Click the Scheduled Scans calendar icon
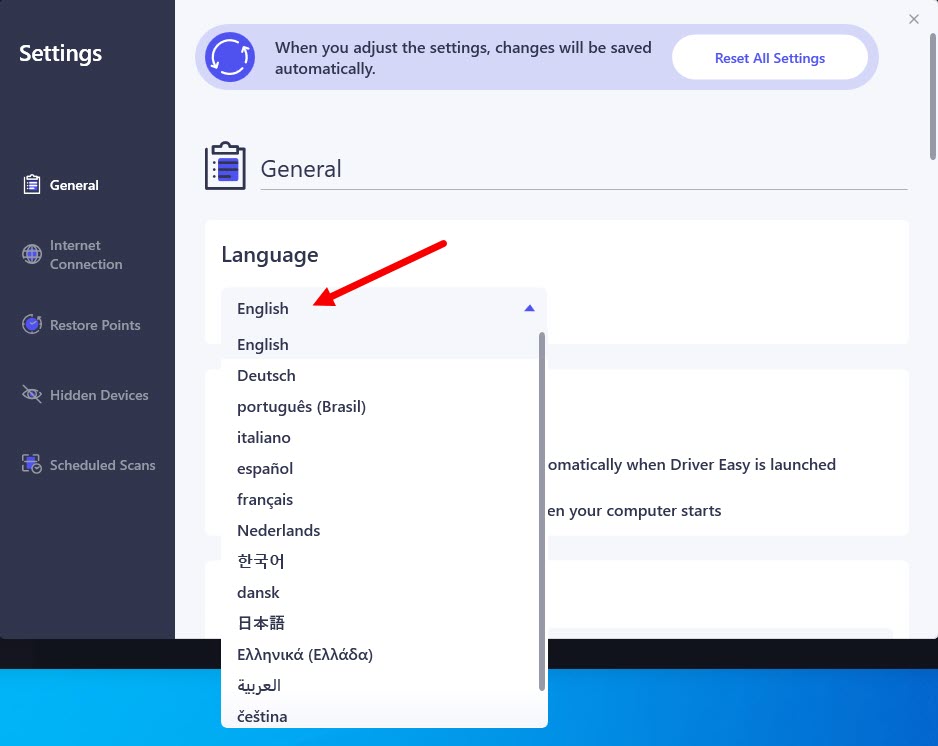The height and width of the screenshot is (746, 938). (32, 465)
